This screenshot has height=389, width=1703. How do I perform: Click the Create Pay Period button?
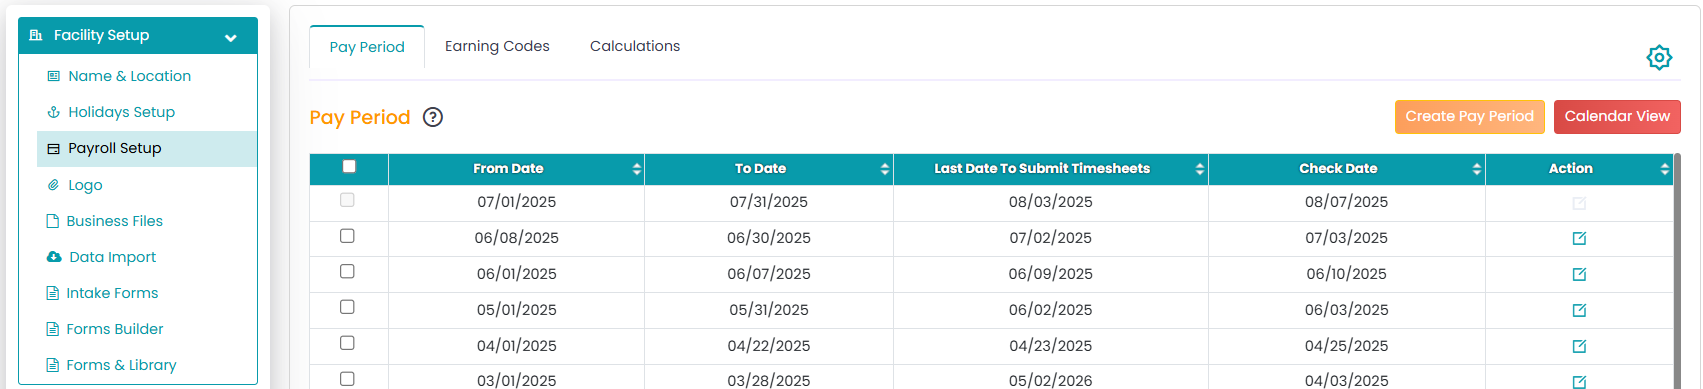tap(1470, 117)
